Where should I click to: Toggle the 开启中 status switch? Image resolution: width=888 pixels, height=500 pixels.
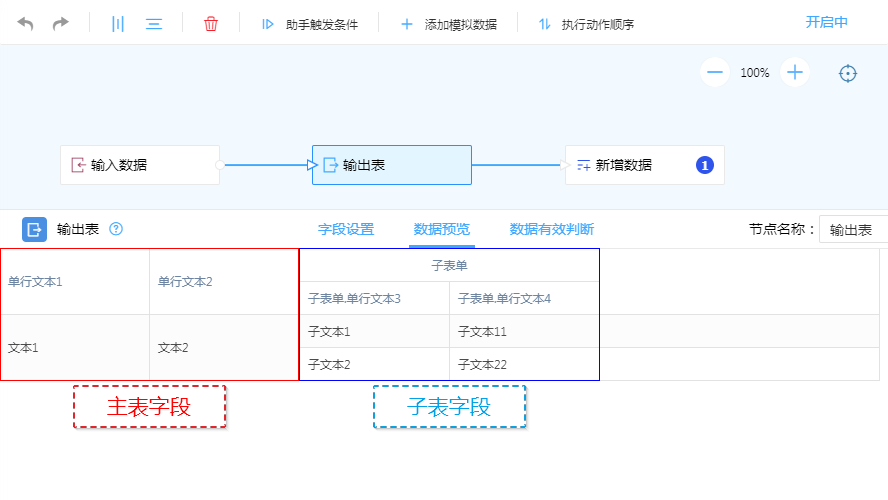click(826, 22)
